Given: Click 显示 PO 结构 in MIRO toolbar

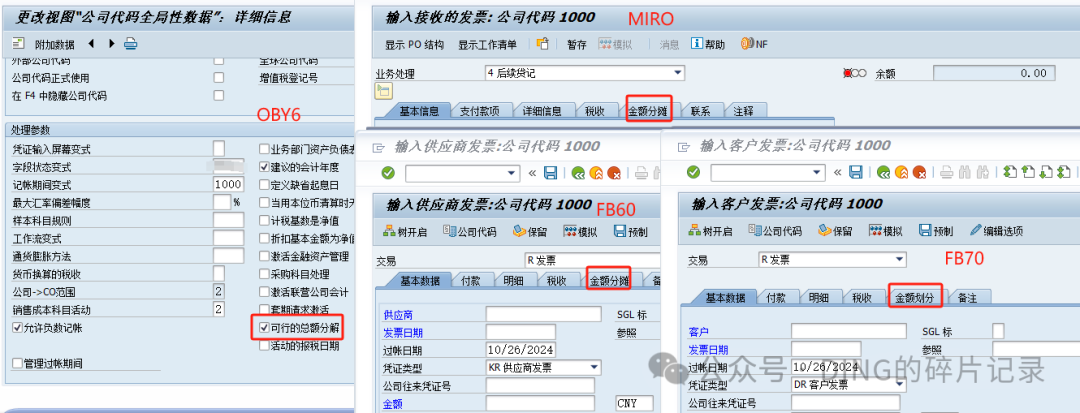Looking at the screenshot, I should (414, 45).
